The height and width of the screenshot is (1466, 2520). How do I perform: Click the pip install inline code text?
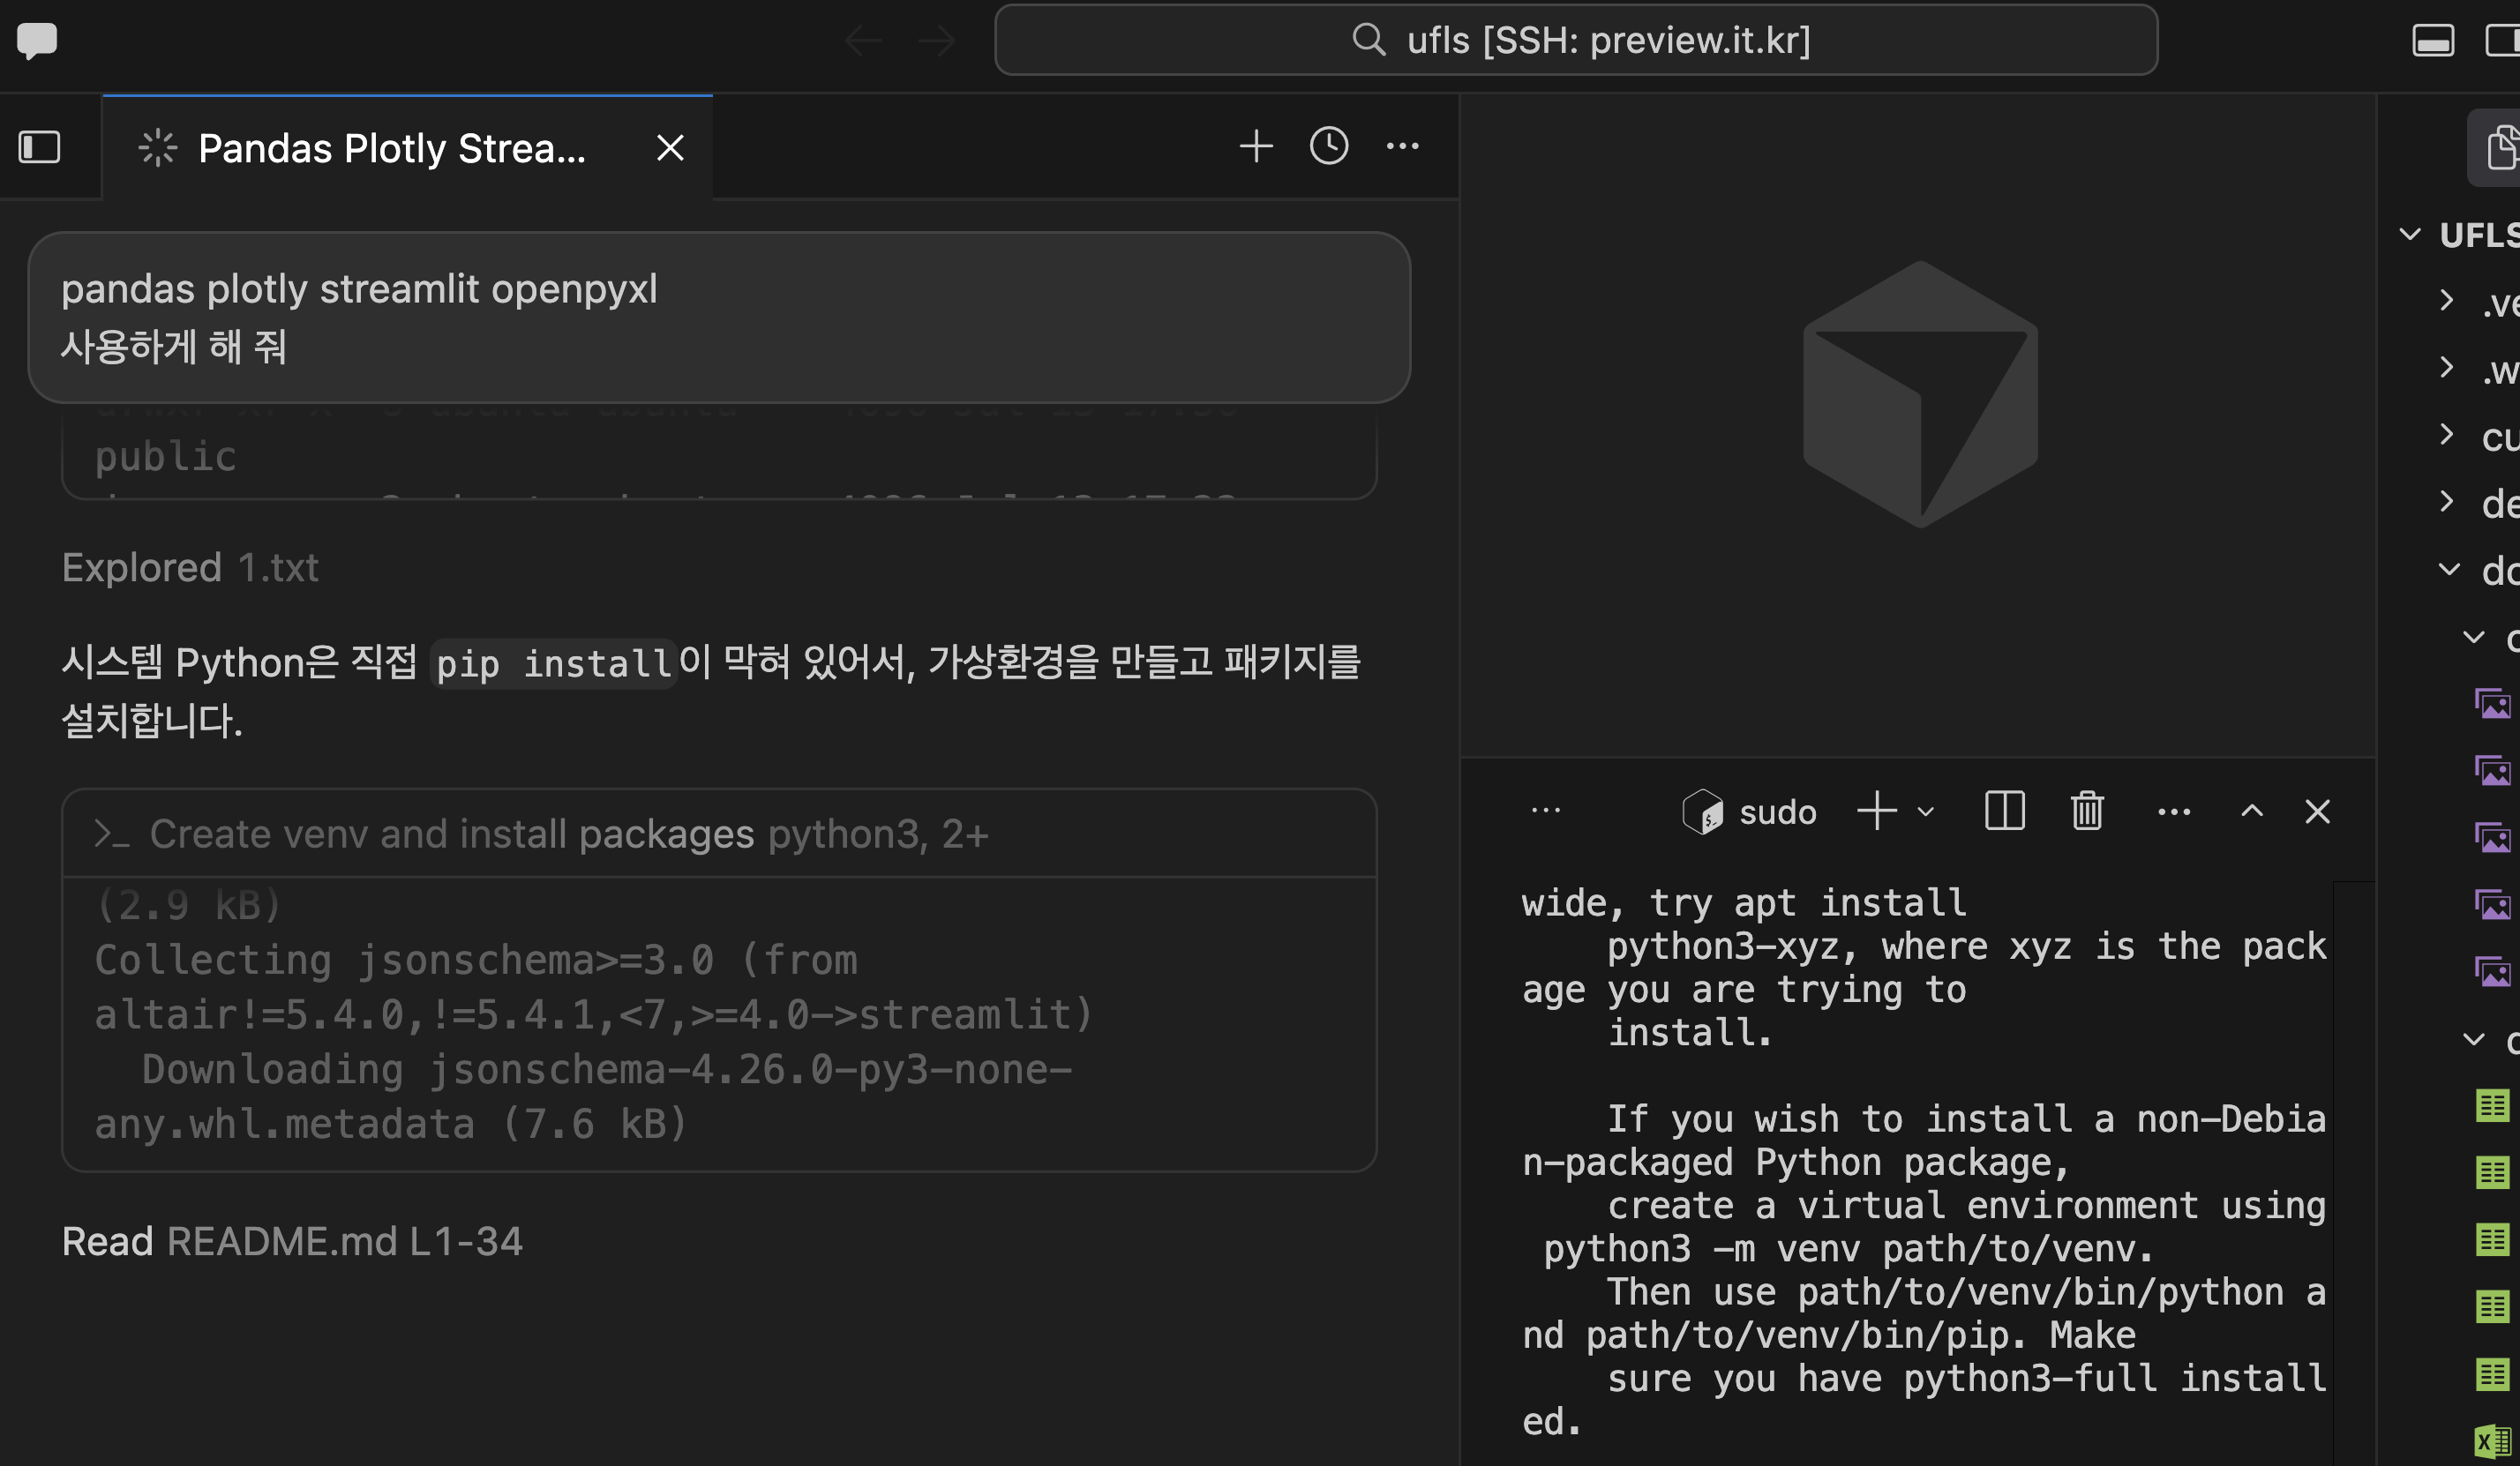(x=553, y=663)
